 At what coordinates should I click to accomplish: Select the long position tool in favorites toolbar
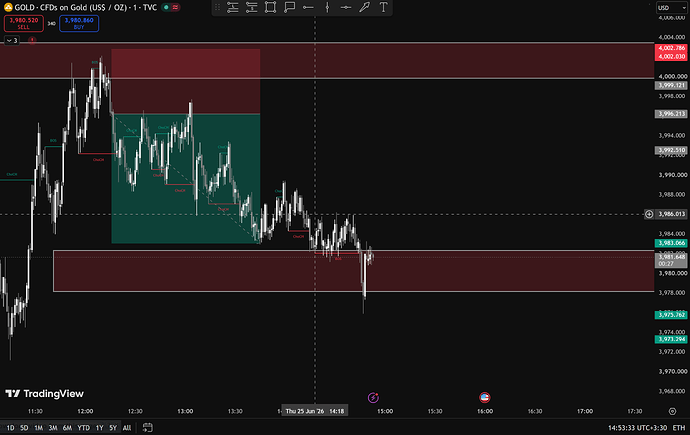[x=233, y=7]
